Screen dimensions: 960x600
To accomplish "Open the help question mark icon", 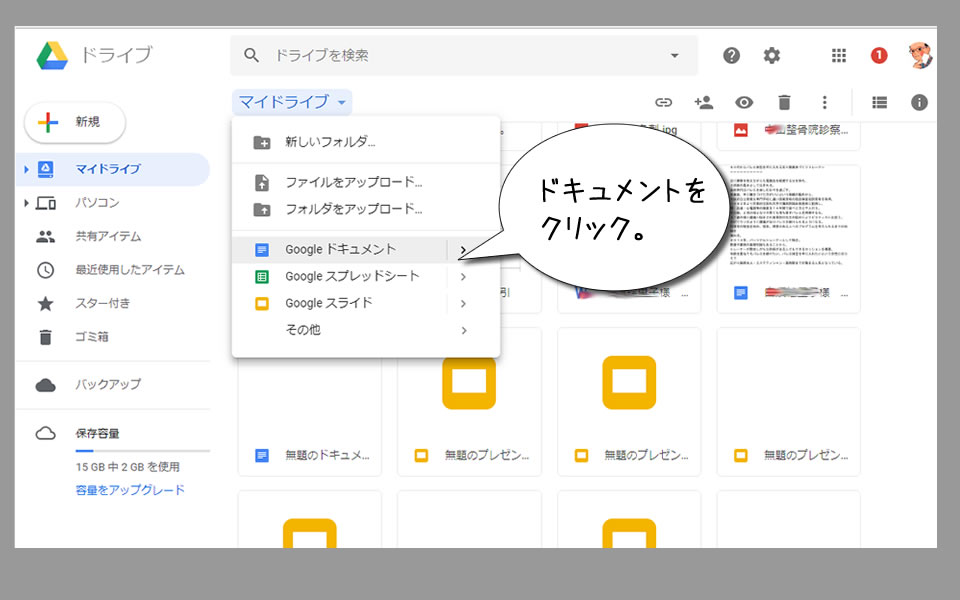I will 731,56.
